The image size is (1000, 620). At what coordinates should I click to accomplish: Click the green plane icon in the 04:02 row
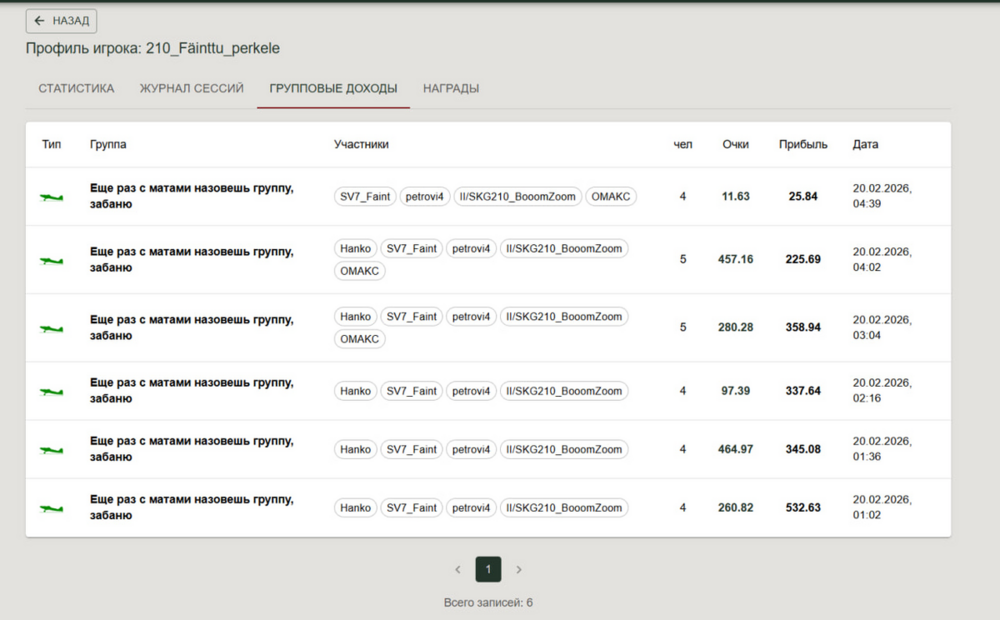click(x=51, y=260)
